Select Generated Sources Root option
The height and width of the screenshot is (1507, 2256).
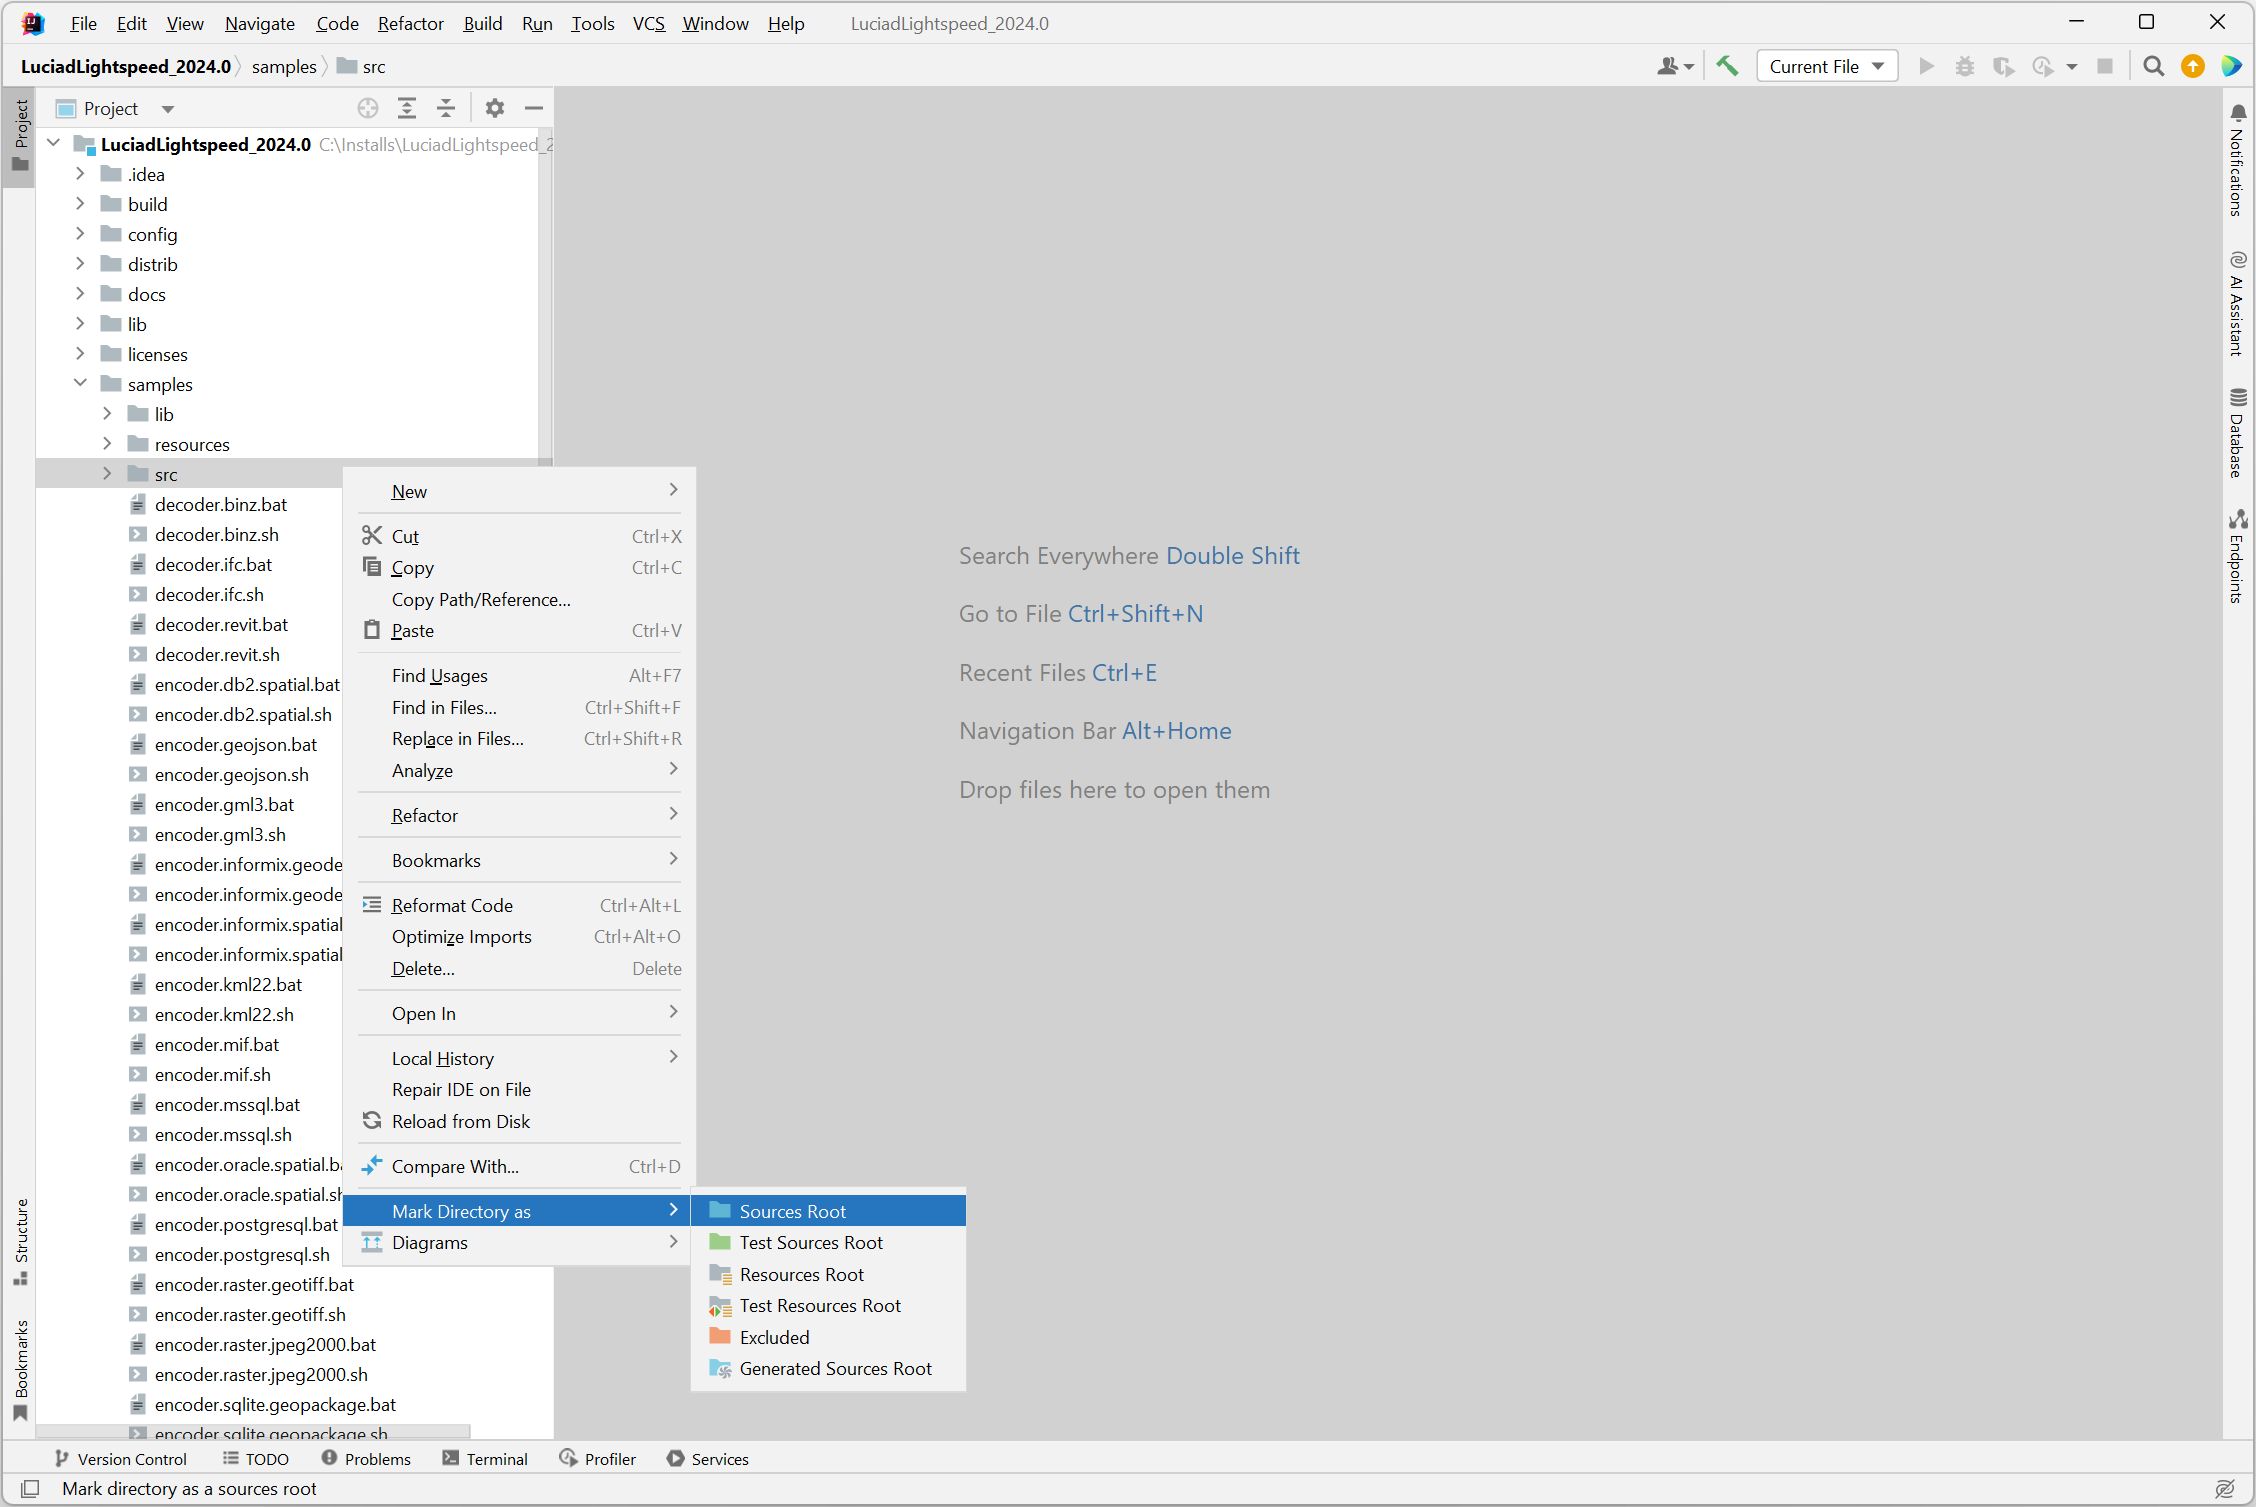click(828, 1368)
